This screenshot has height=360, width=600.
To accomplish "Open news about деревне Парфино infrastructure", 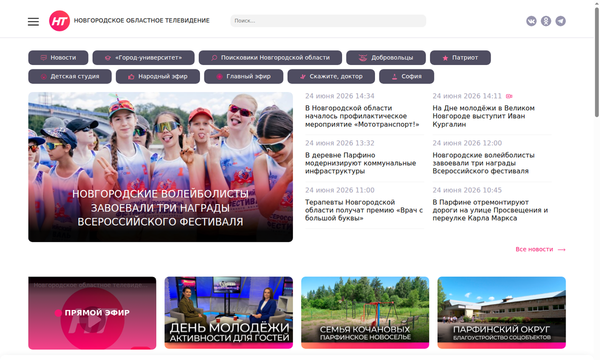I will click(360, 163).
